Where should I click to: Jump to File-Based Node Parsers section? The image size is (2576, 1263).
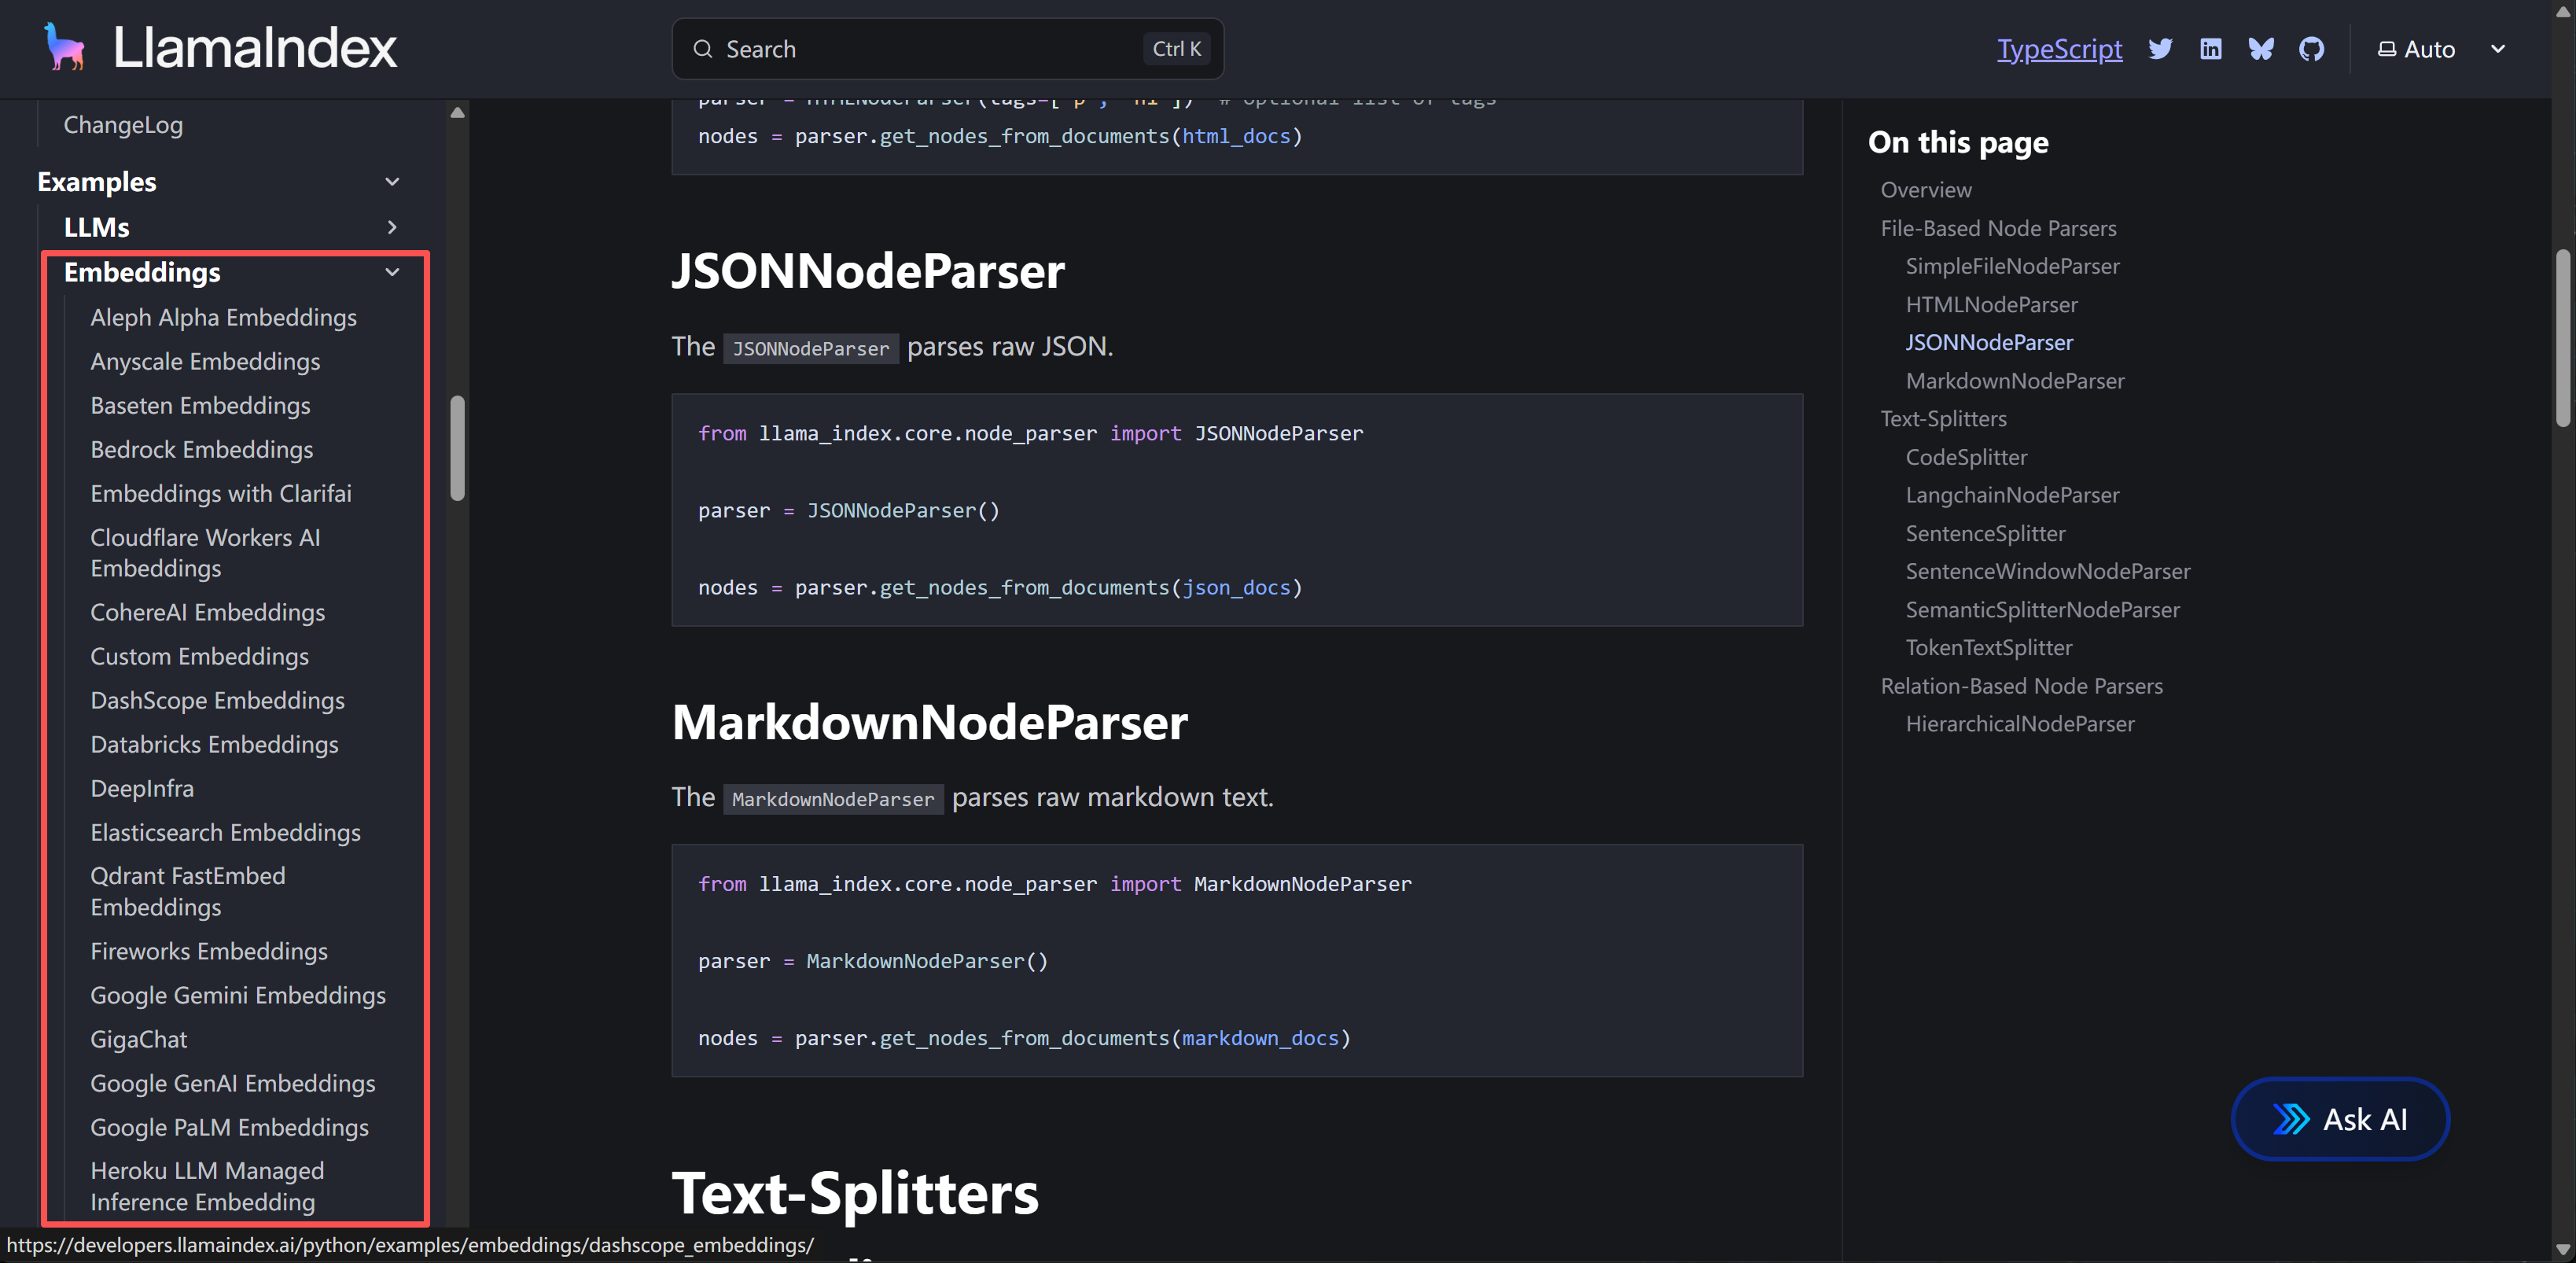(x=1998, y=228)
